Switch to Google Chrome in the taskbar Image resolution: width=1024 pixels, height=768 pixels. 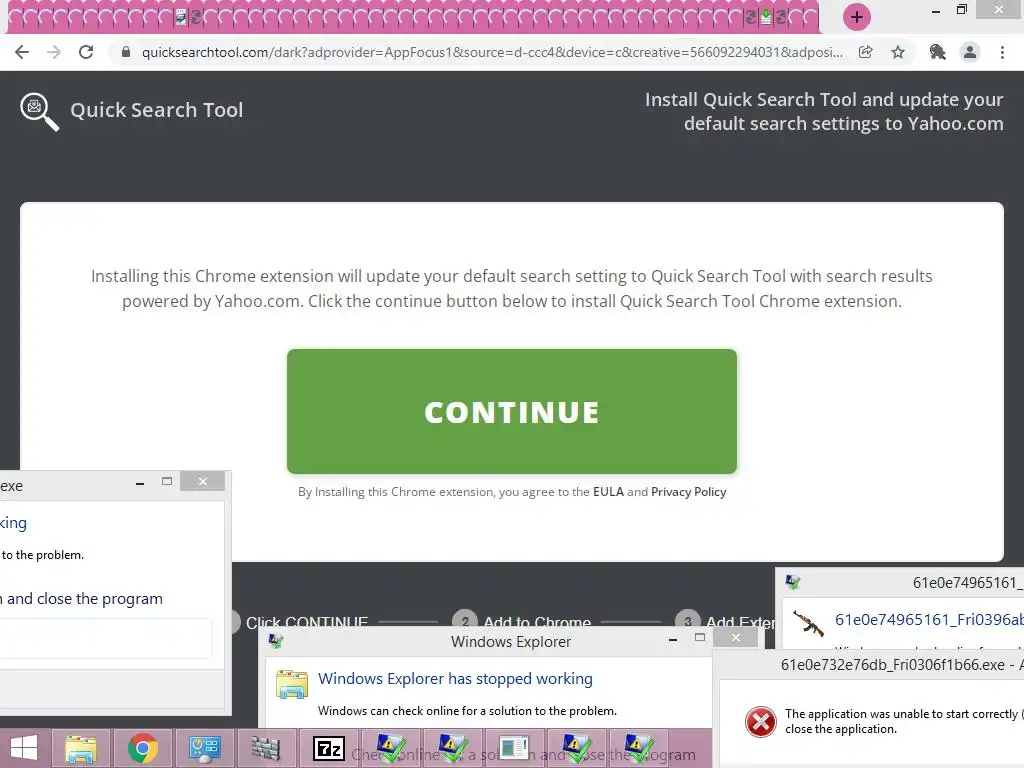coord(142,748)
